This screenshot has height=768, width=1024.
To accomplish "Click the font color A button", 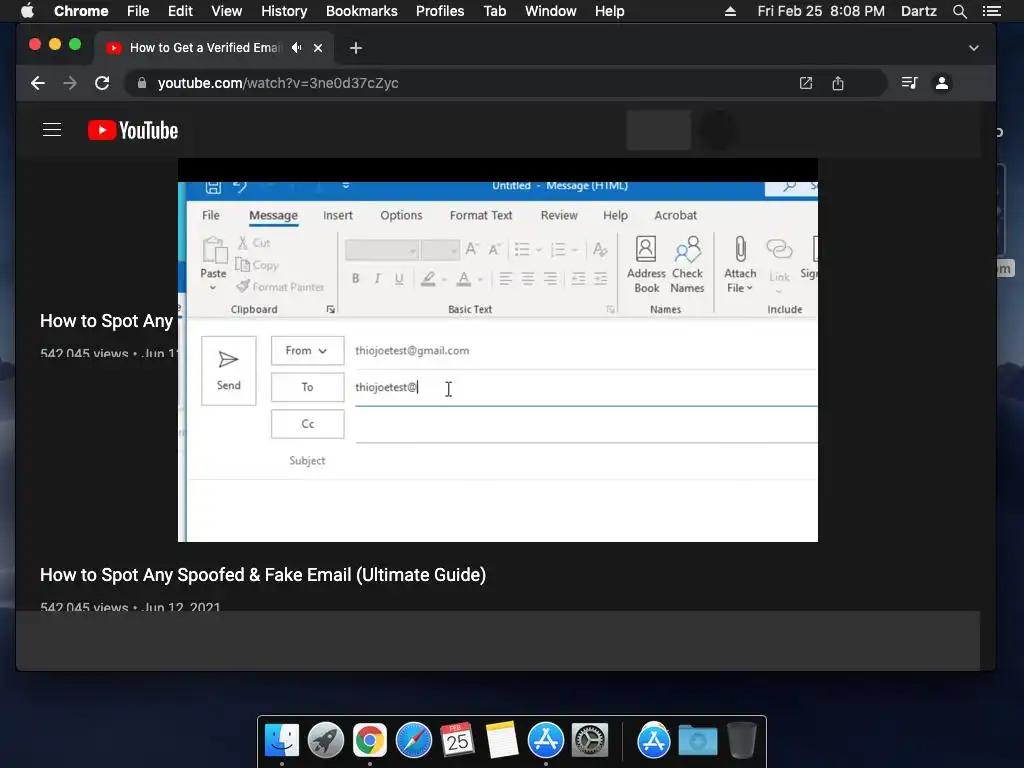I will coord(464,279).
